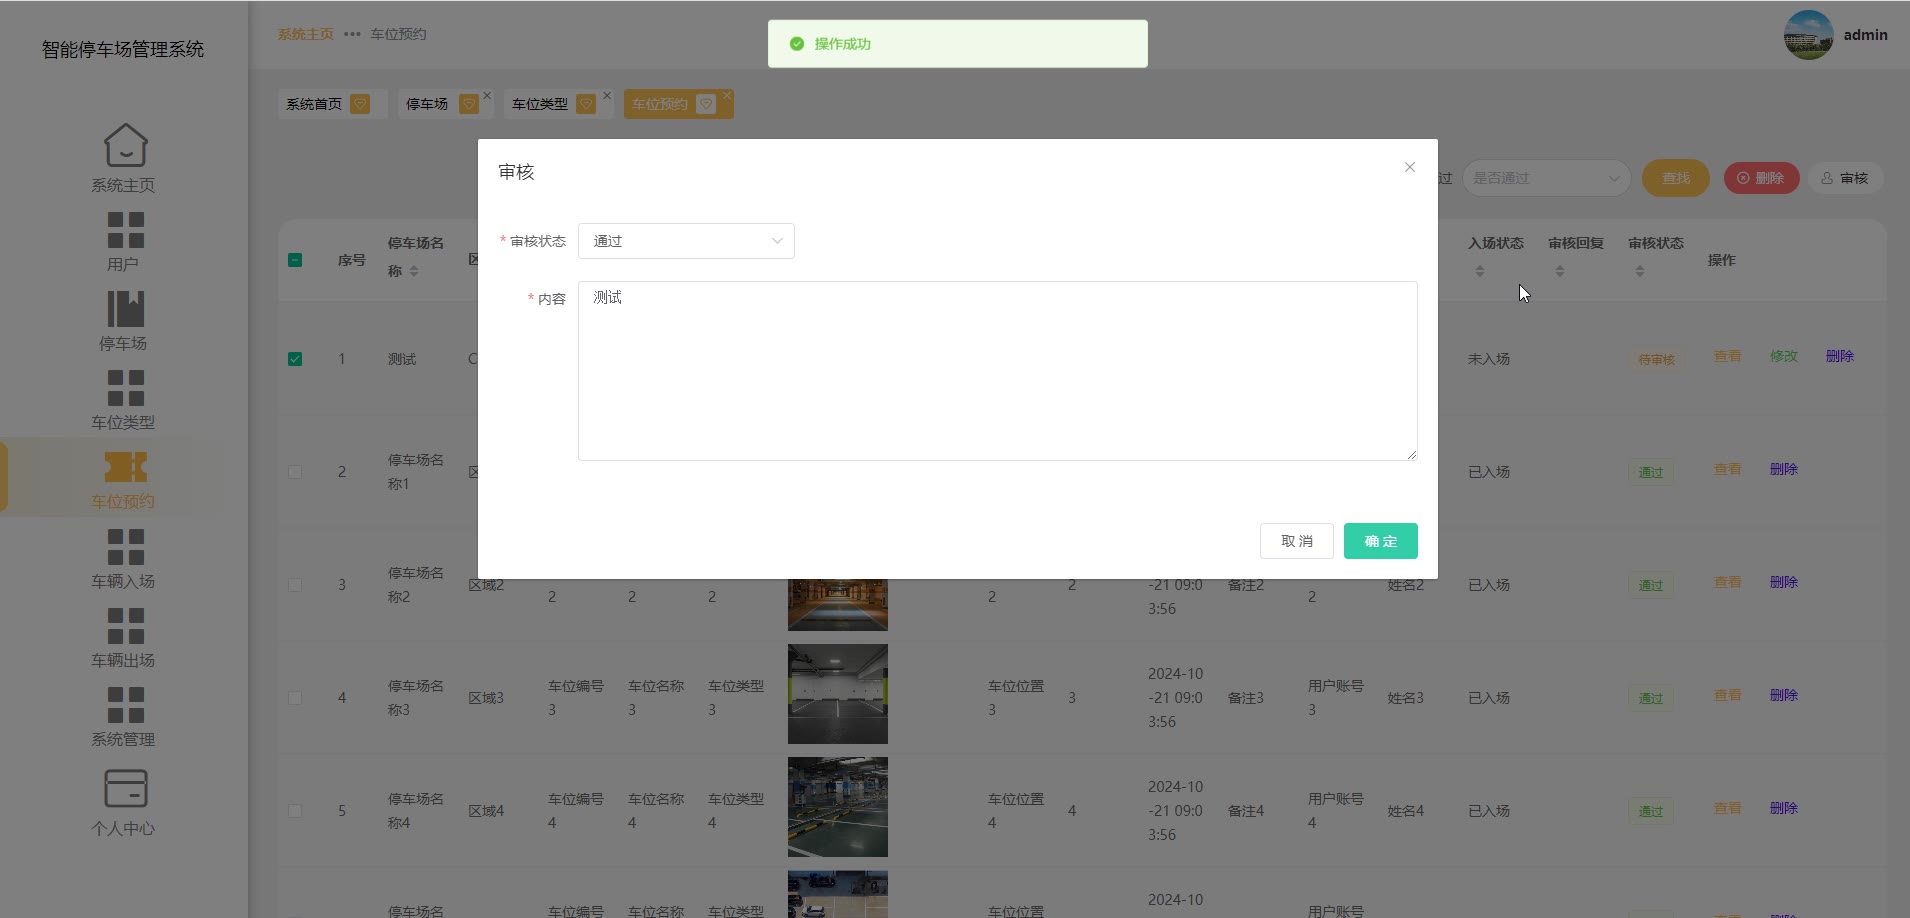Click the 操作成功 success message
1910x918 pixels.
958,44
